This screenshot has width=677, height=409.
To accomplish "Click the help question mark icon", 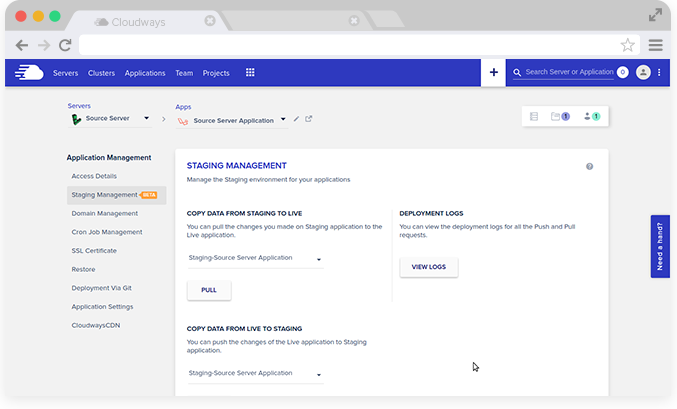I will tap(590, 166).
